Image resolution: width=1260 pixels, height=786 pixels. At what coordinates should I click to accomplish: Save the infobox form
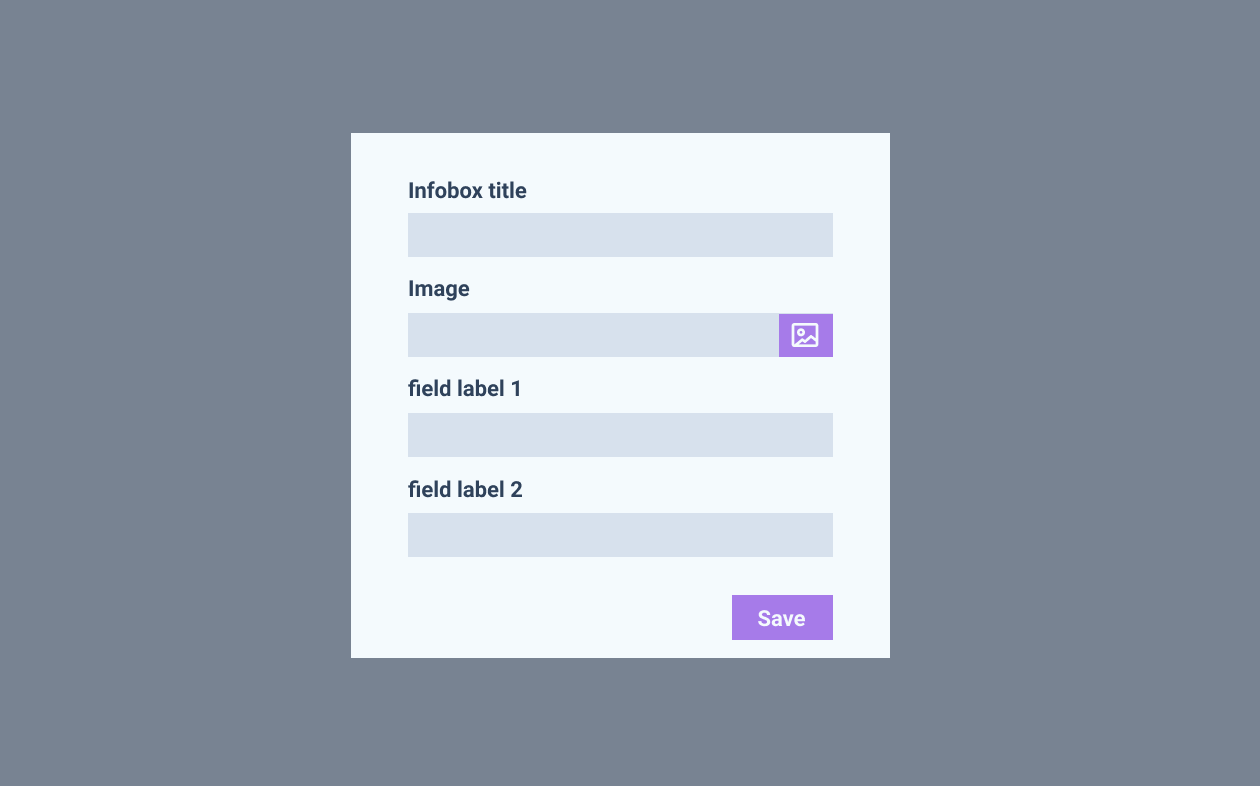pyautogui.click(x=782, y=618)
